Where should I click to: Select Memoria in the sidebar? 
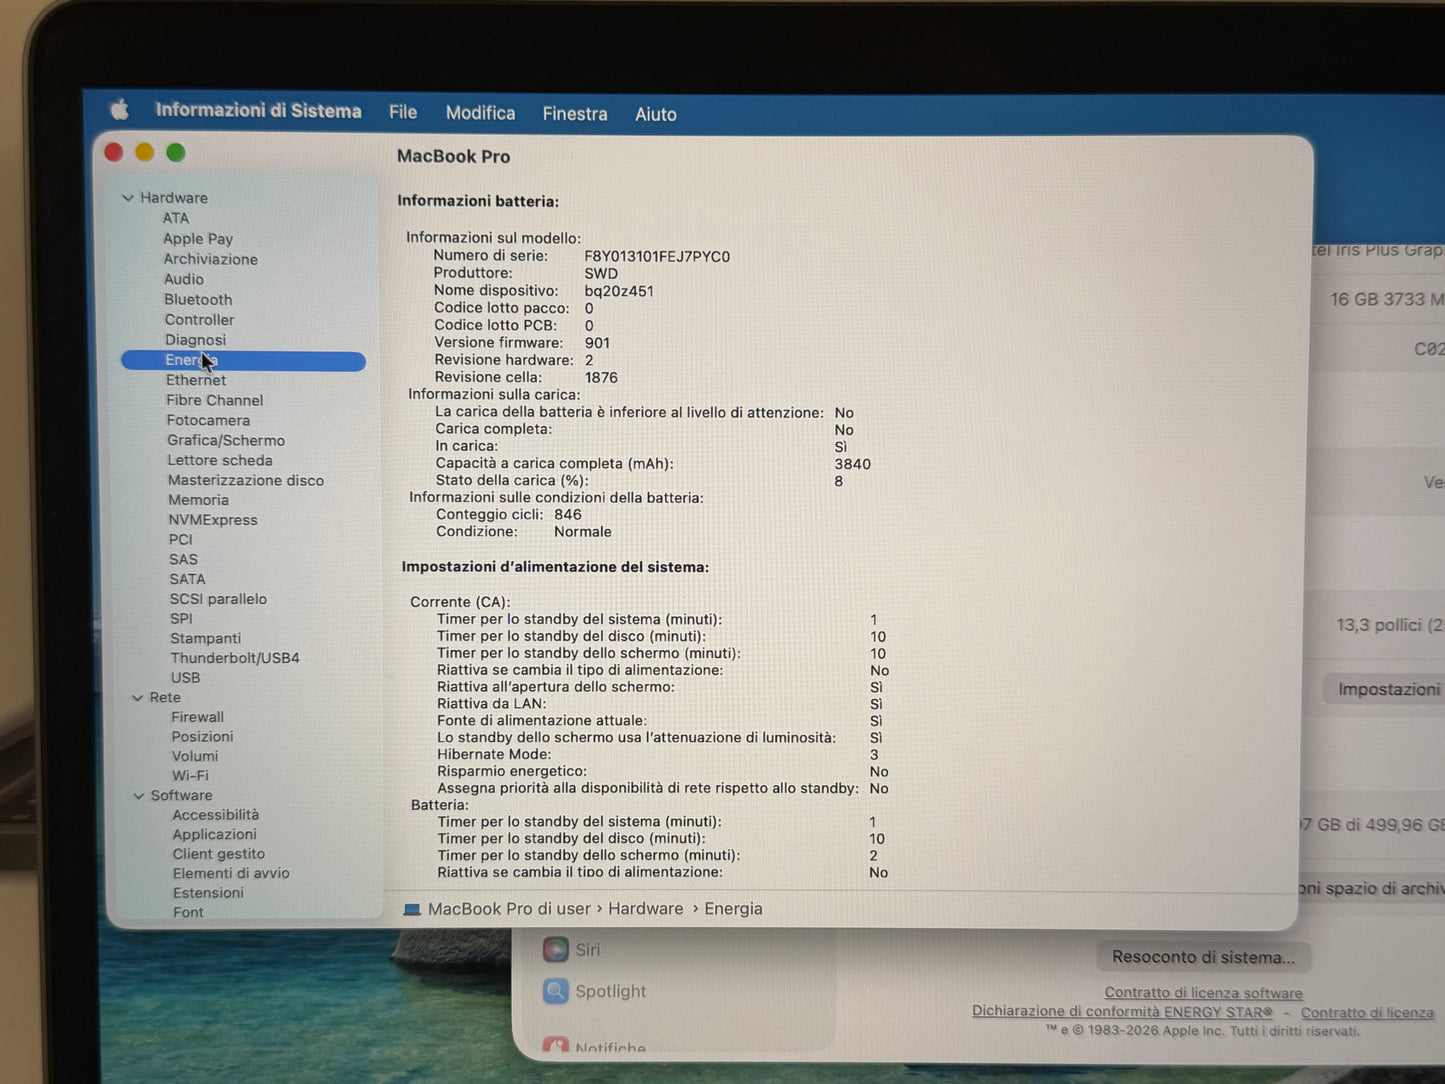point(198,500)
